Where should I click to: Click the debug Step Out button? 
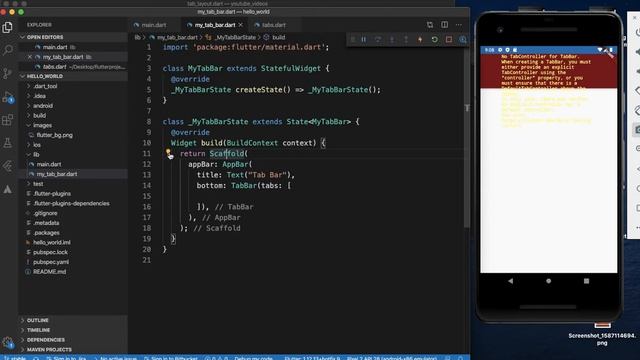(406, 40)
